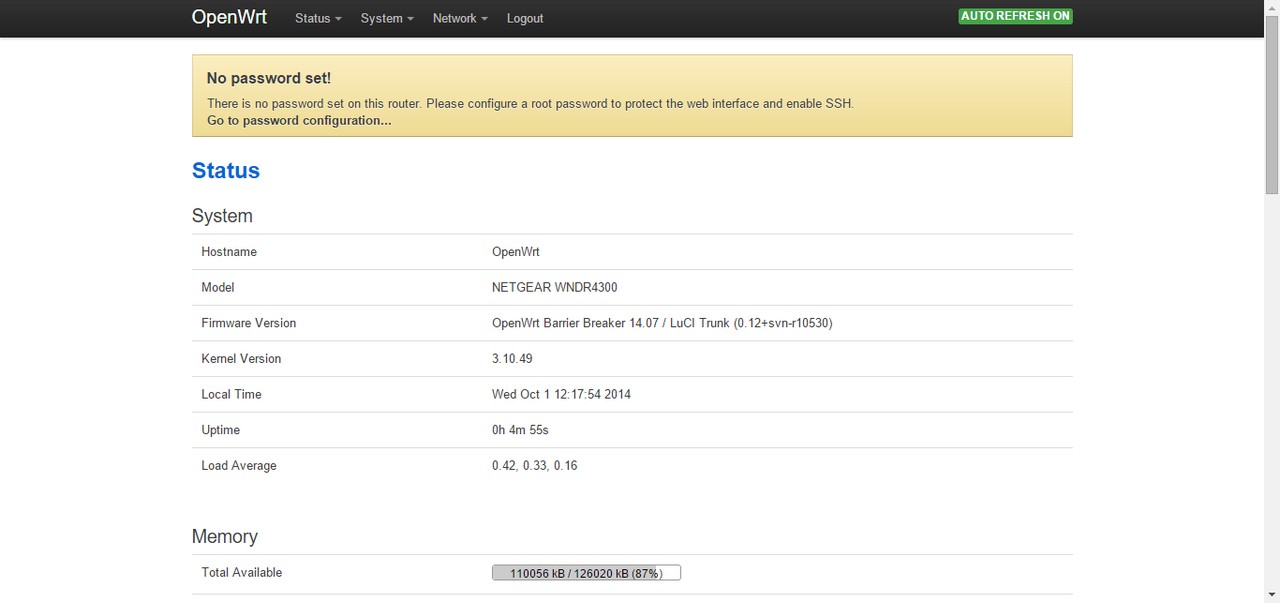Image resolution: width=1280 pixels, height=603 pixels.
Task: Click Logout in the navigation bar
Action: click(525, 18)
